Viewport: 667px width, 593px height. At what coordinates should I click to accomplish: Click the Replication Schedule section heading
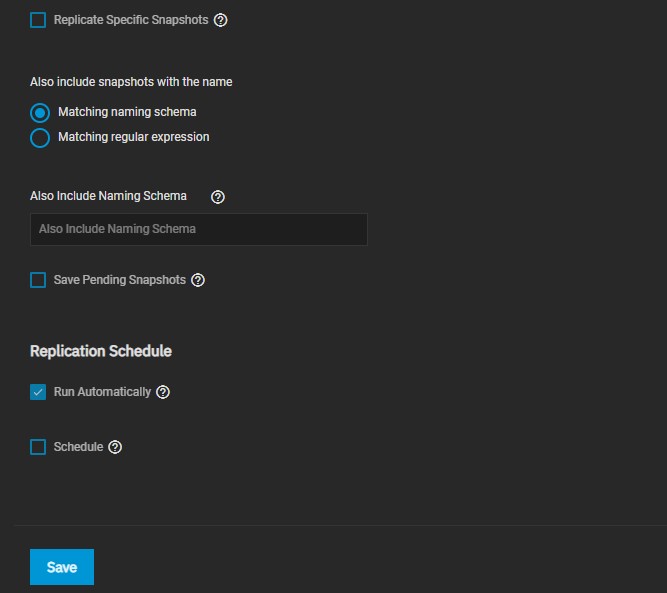[x=100, y=351]
